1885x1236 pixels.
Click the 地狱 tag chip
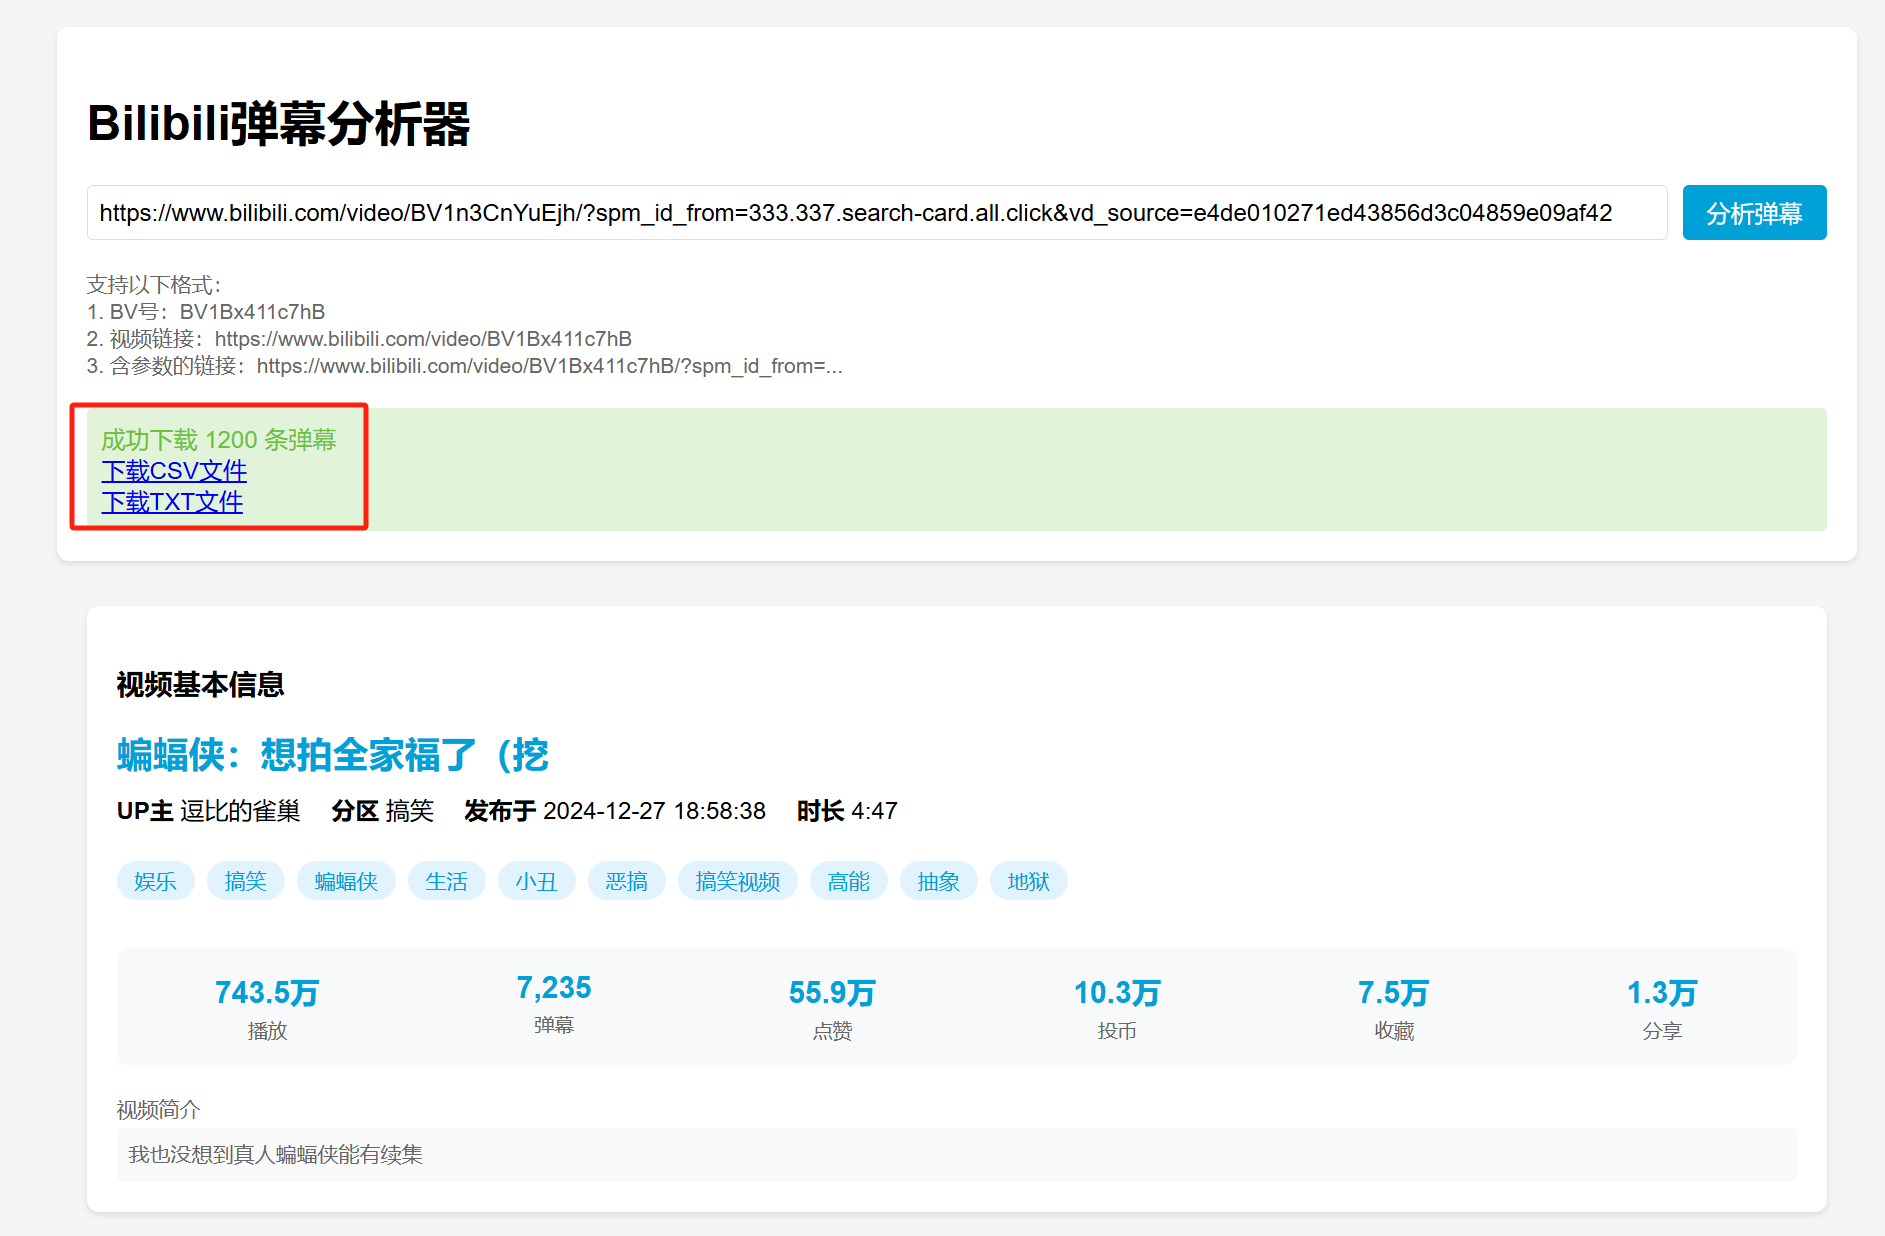(x=1028, y=881)
